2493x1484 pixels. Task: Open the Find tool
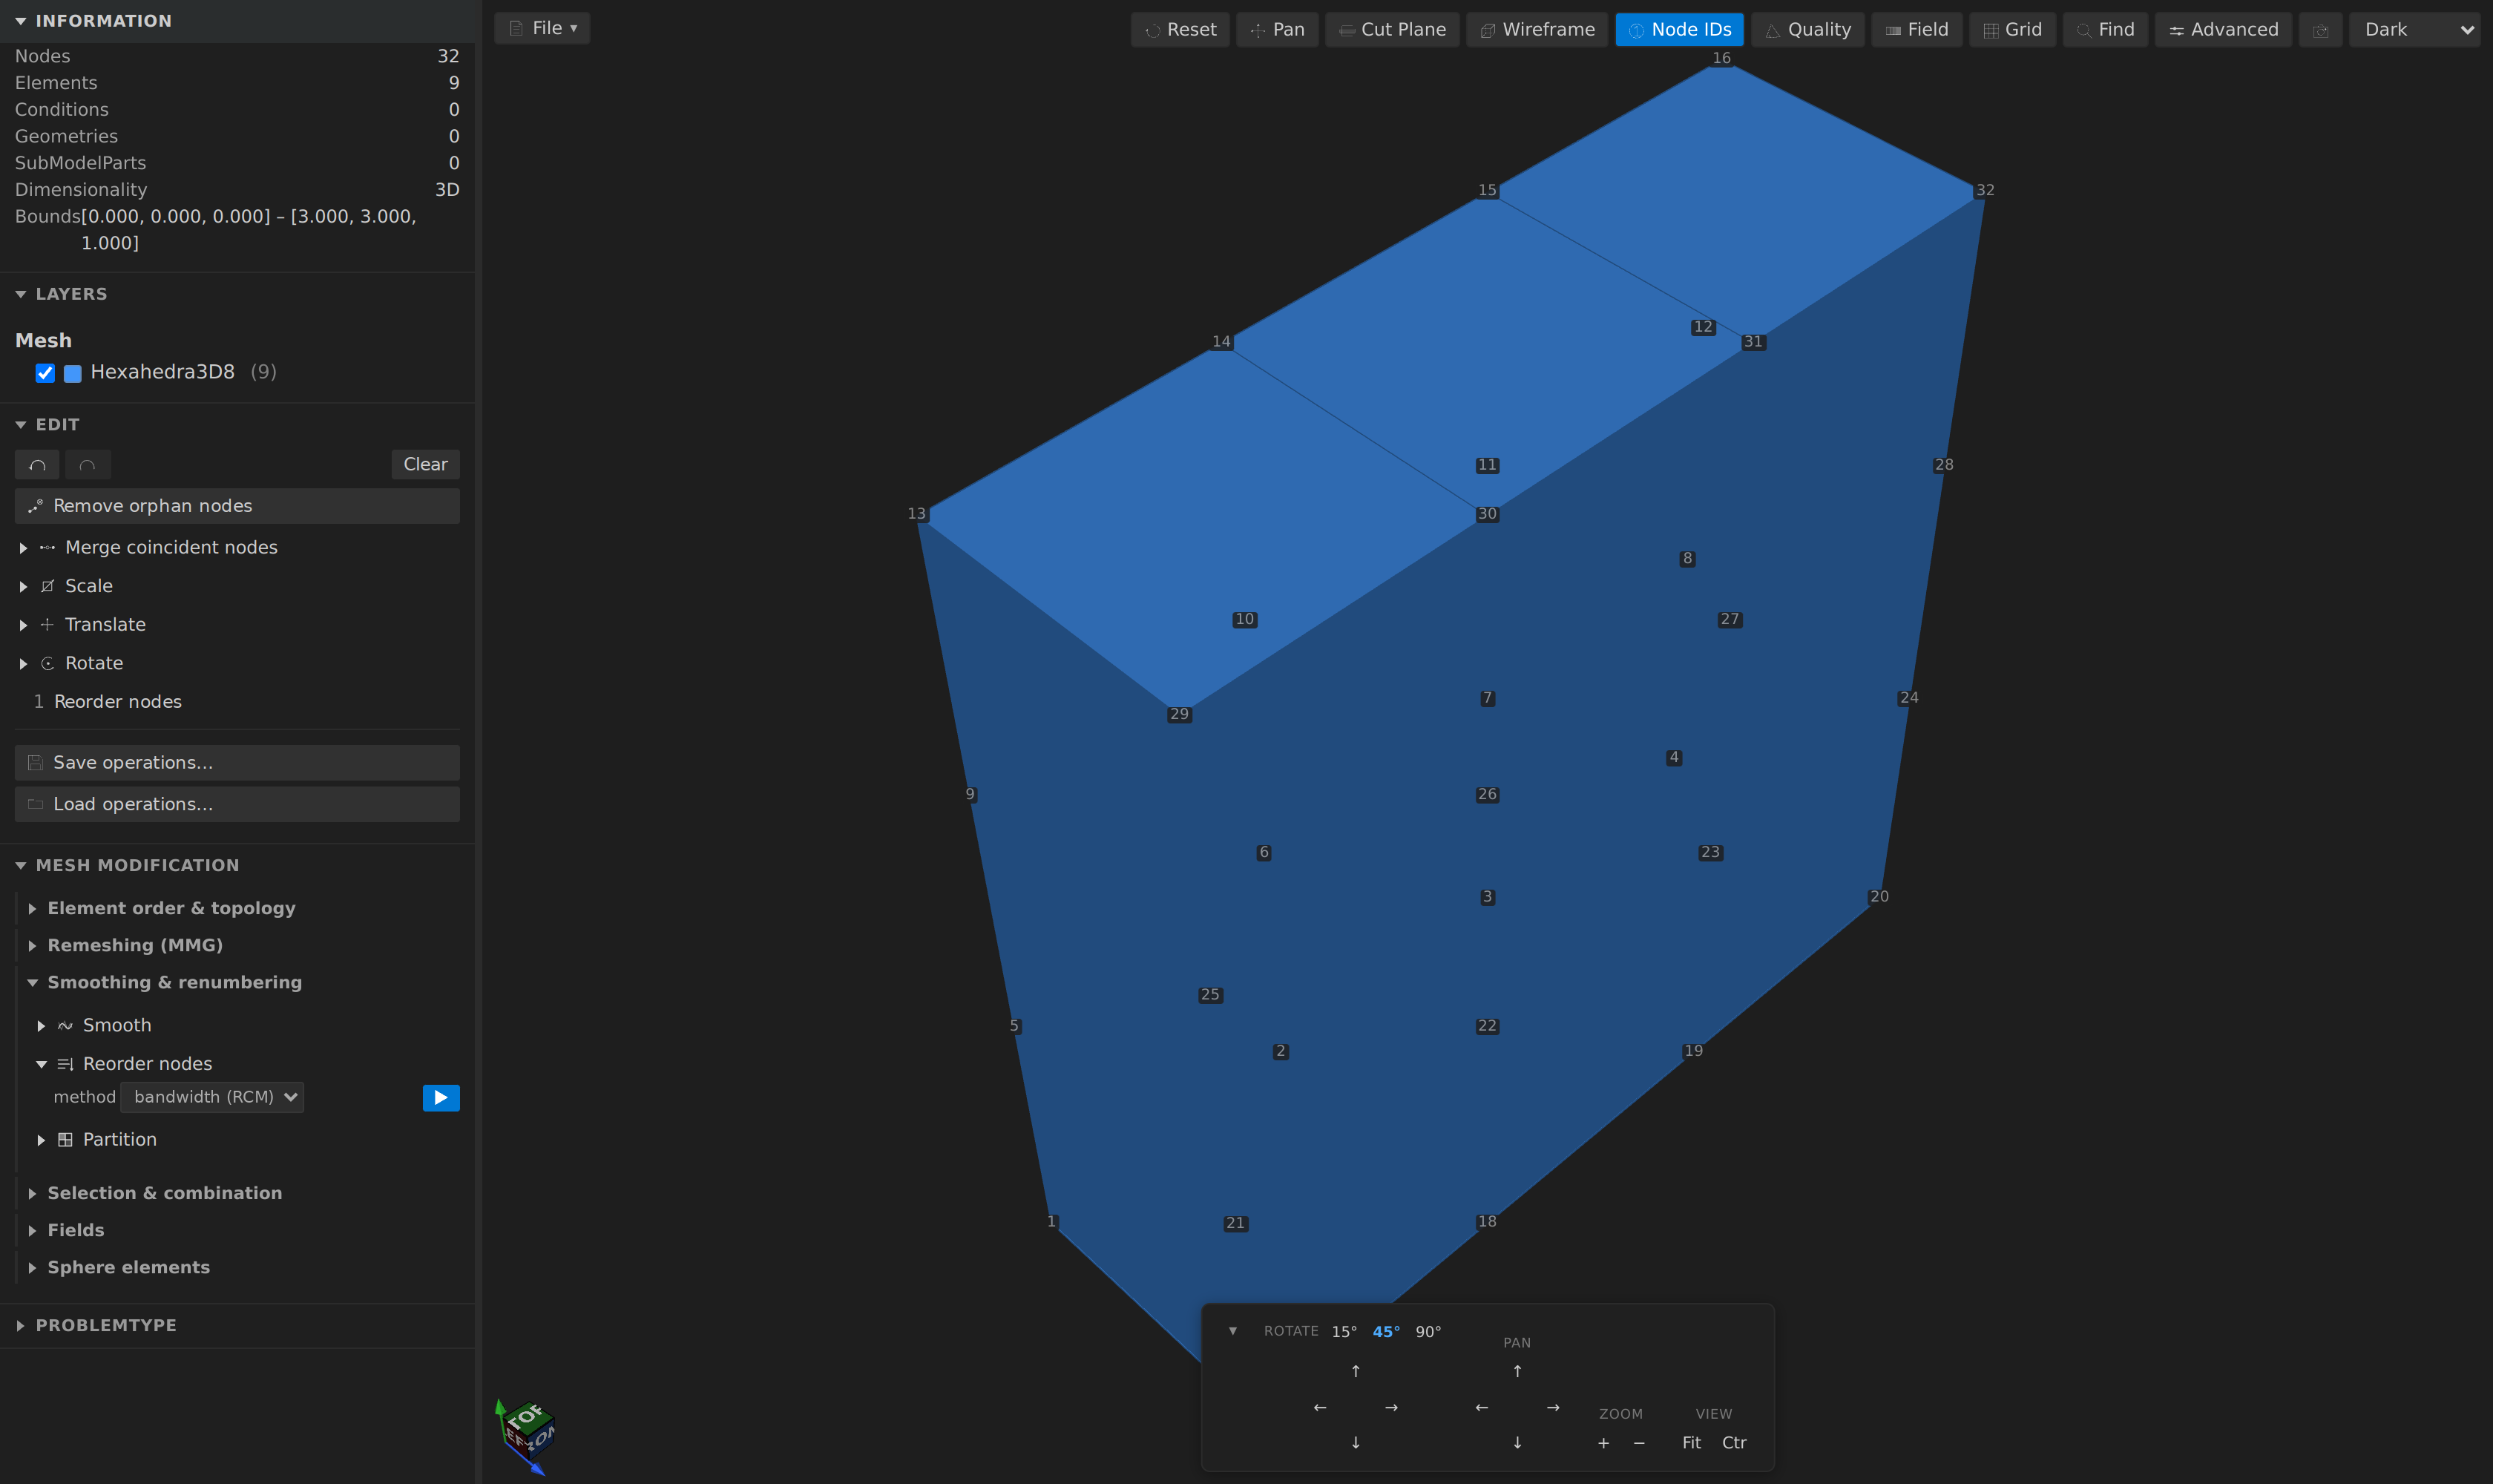click(x=2105, y=30)
